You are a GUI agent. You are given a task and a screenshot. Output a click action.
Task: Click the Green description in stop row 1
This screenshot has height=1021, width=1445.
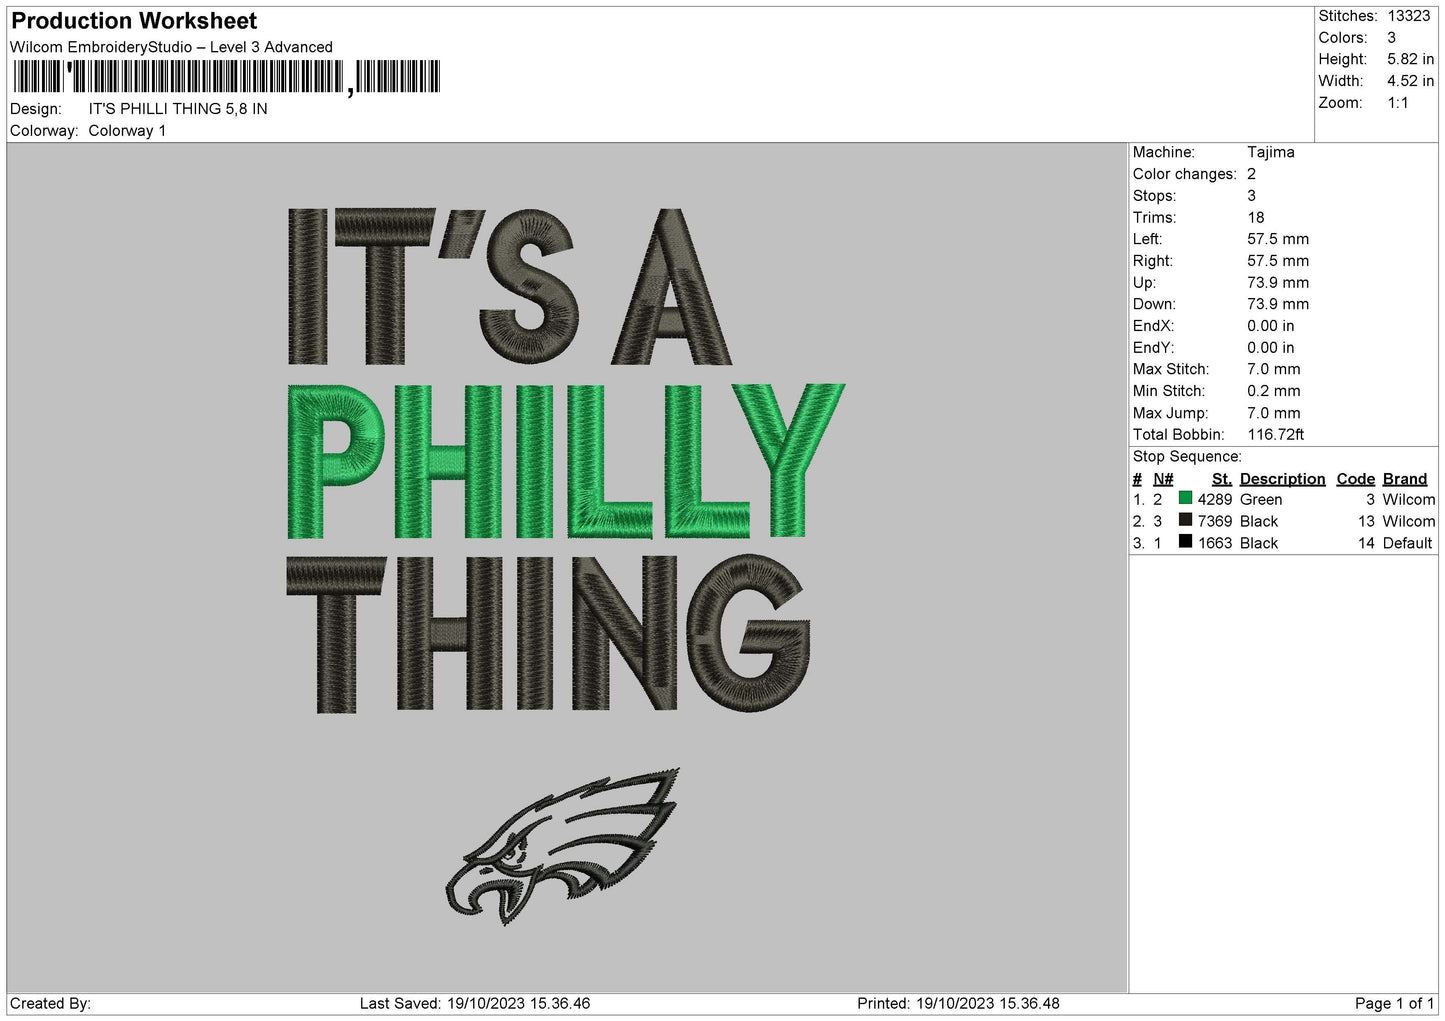[1260, 499]
